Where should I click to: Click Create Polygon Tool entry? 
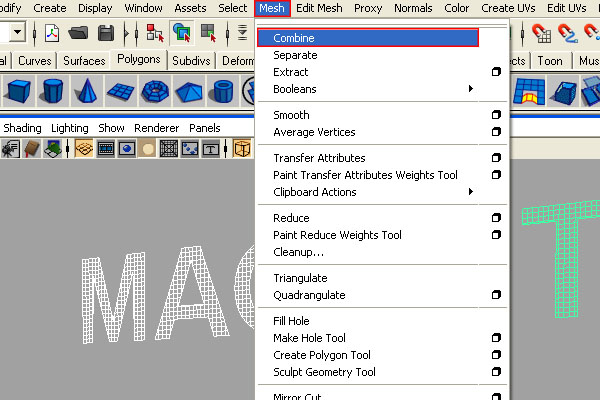(322, 355)
